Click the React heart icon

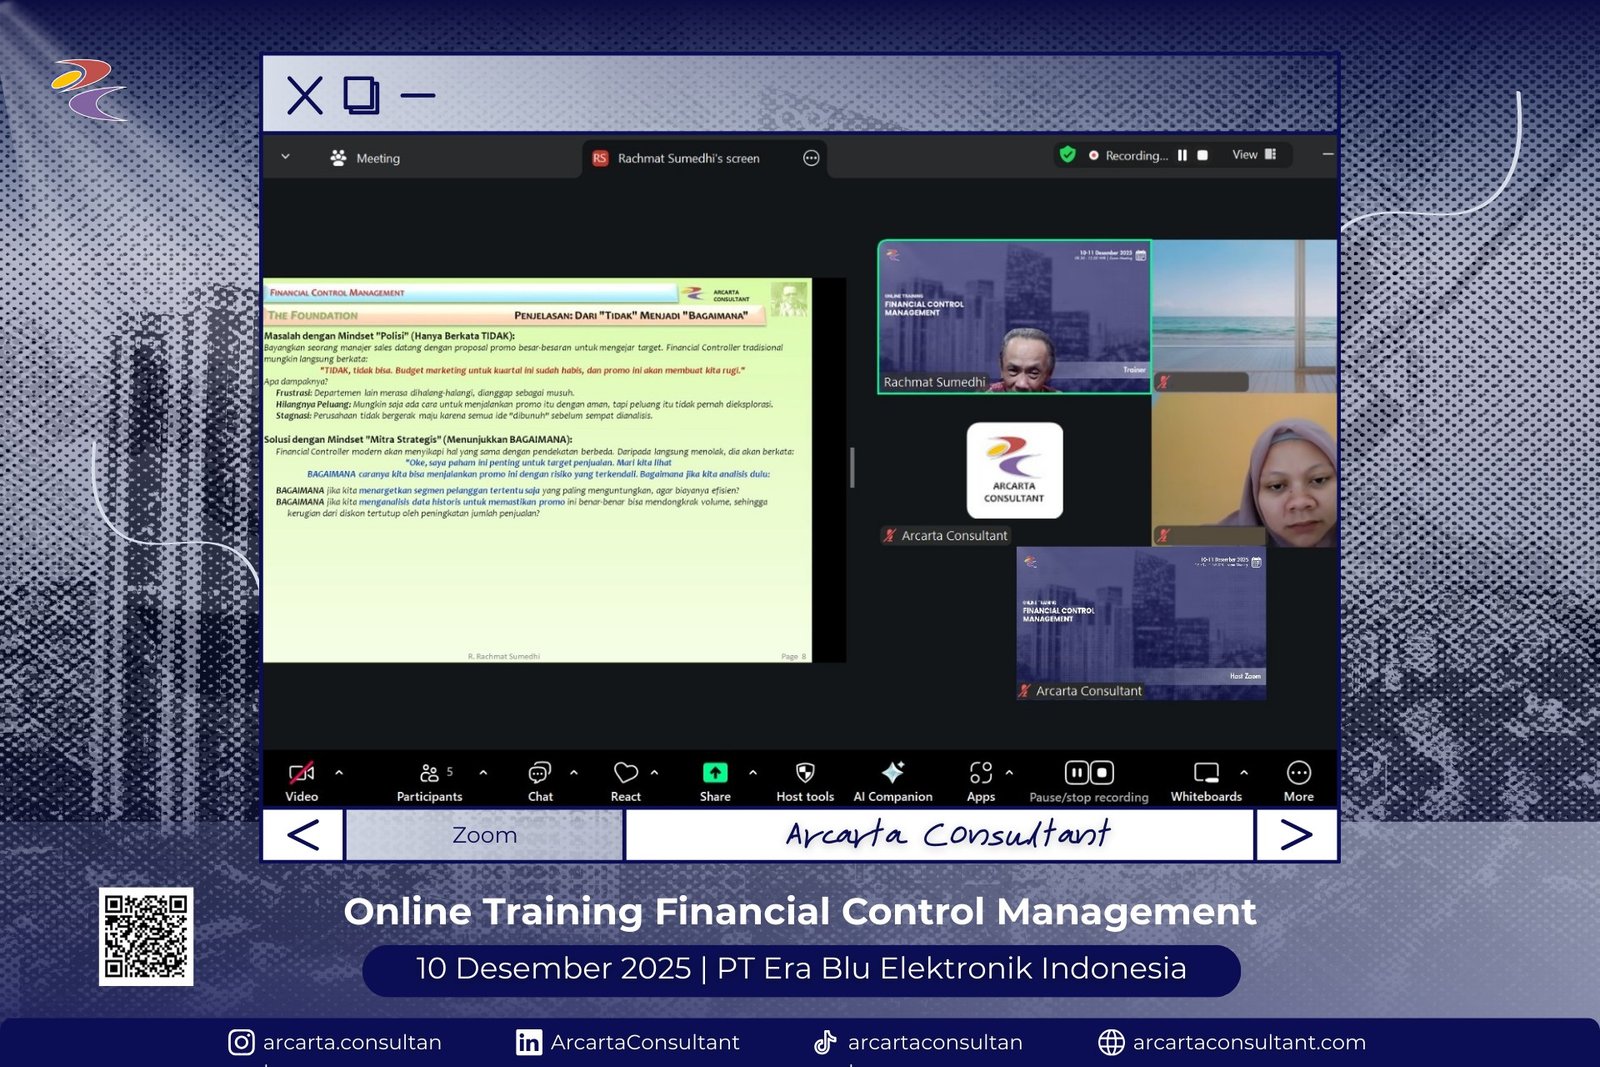(626, 773)
